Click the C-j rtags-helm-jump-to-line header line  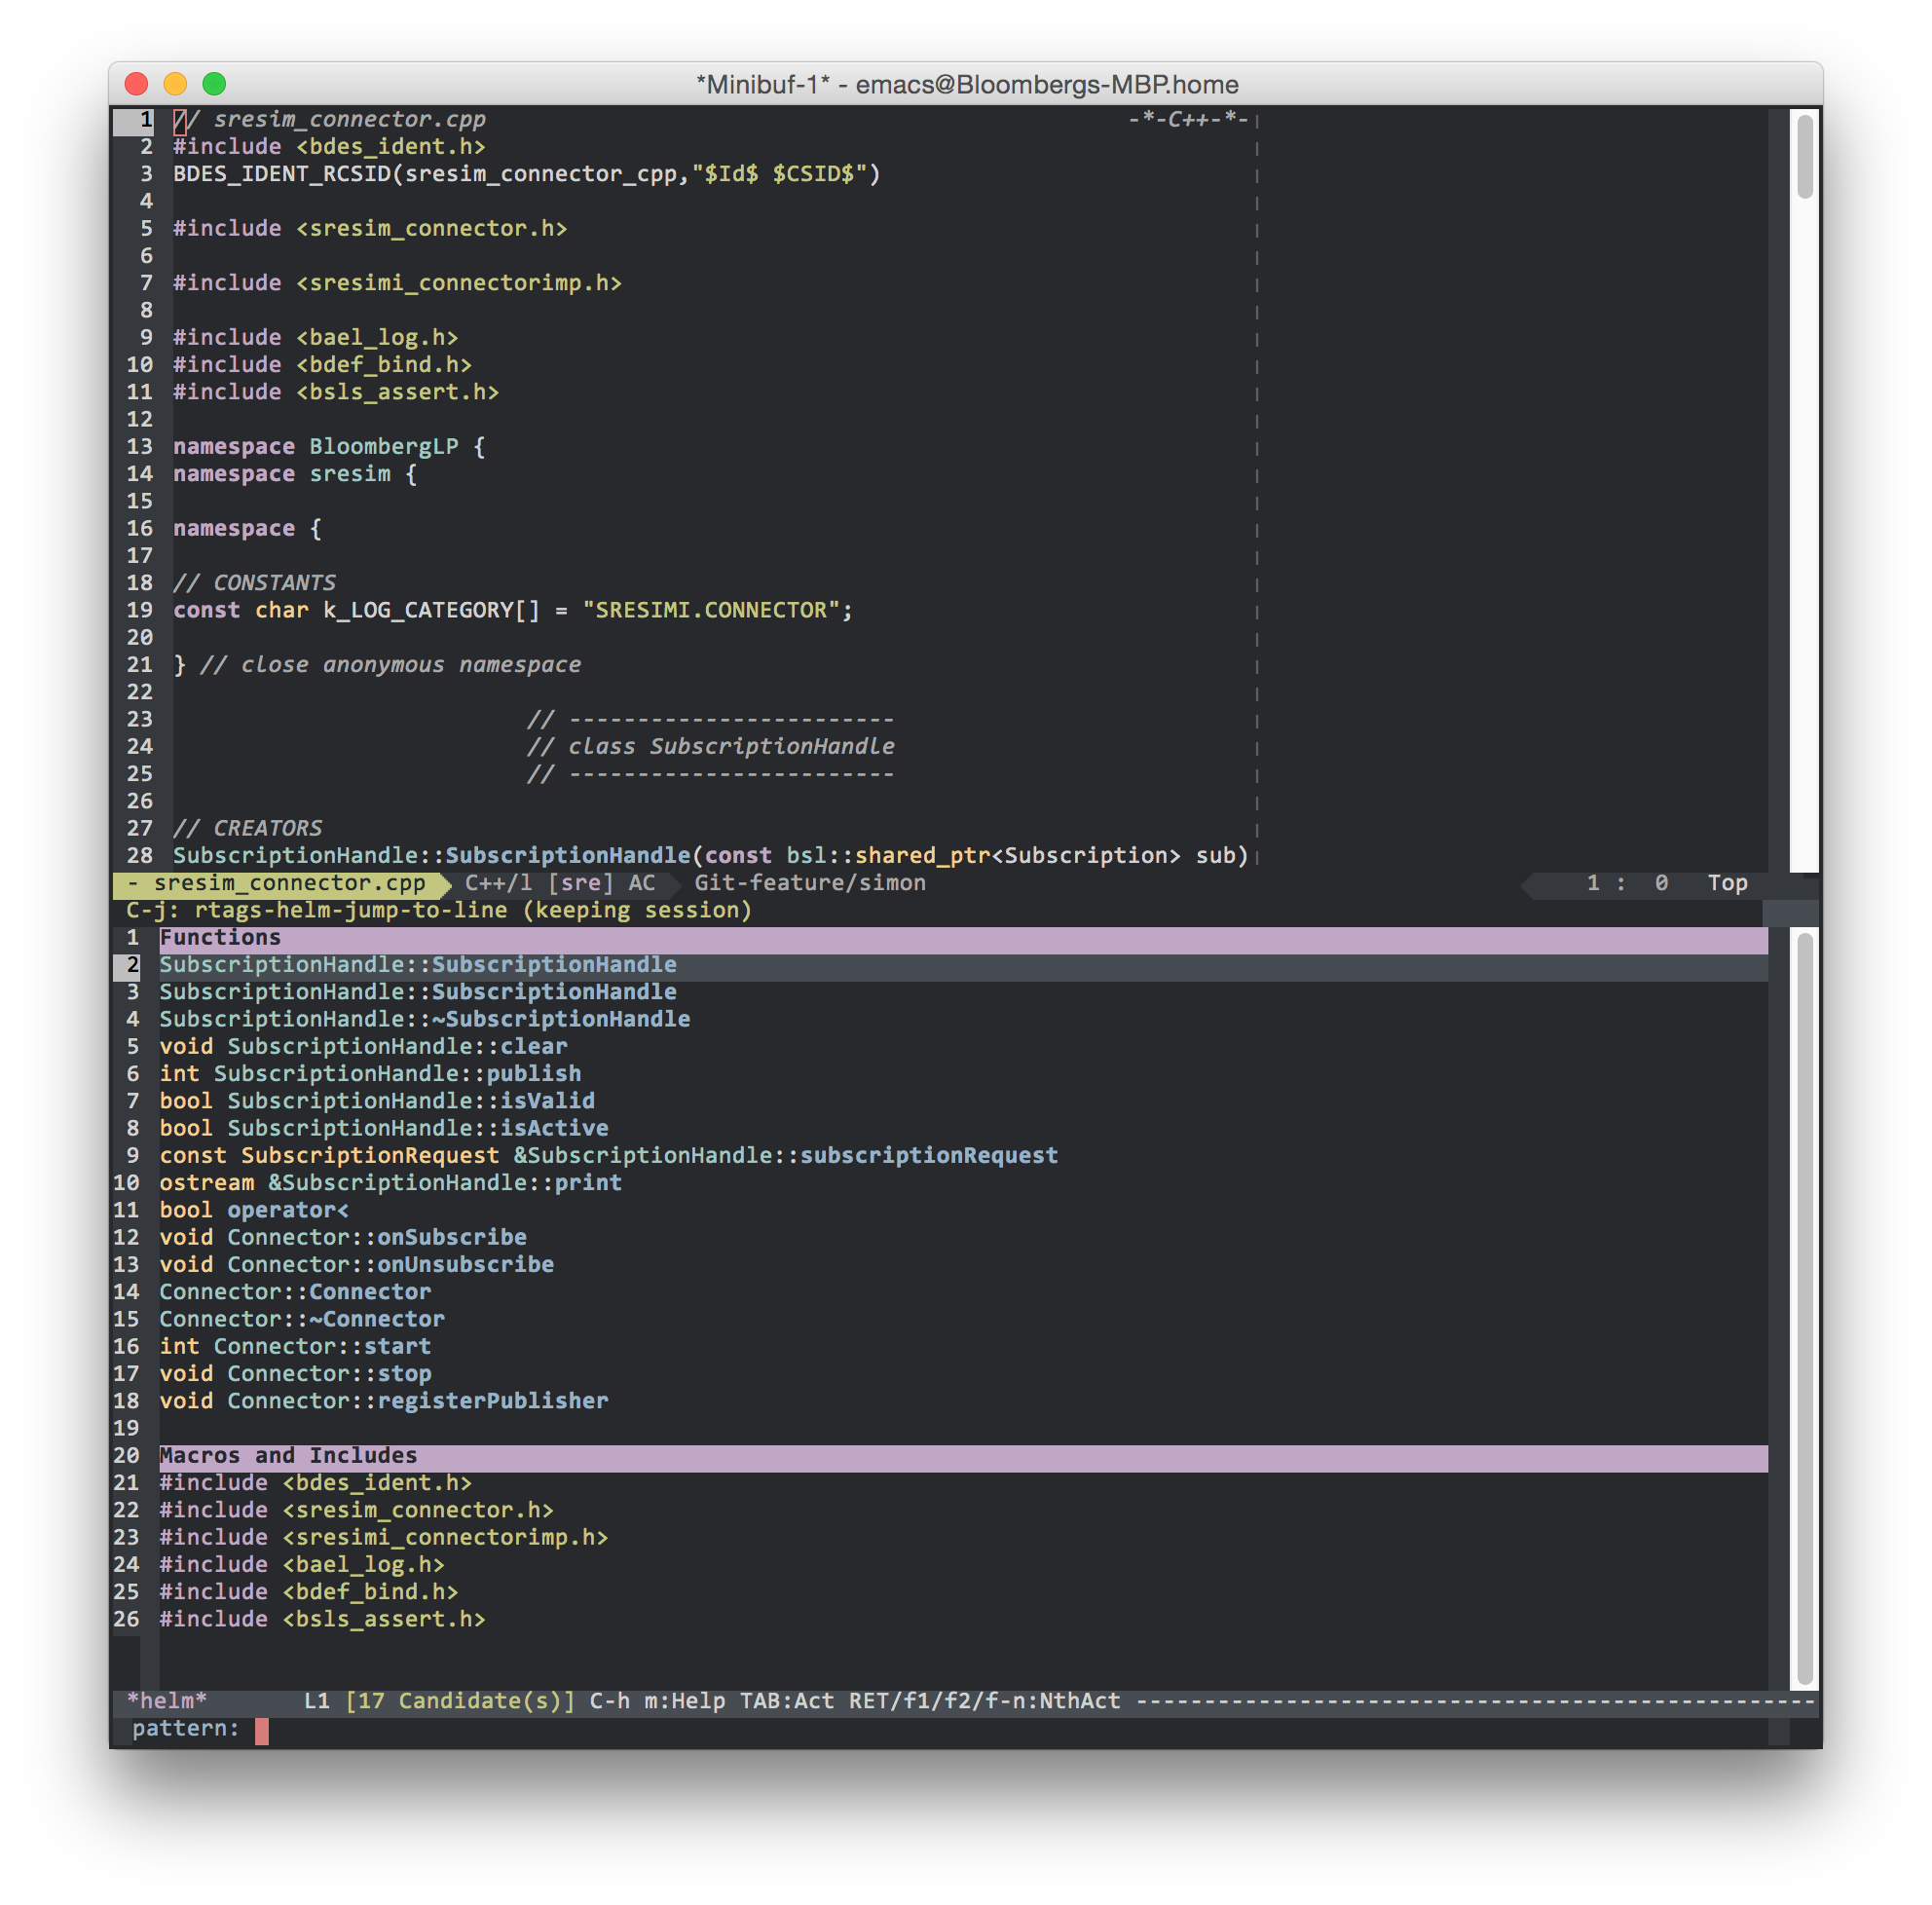pos(439,910)
